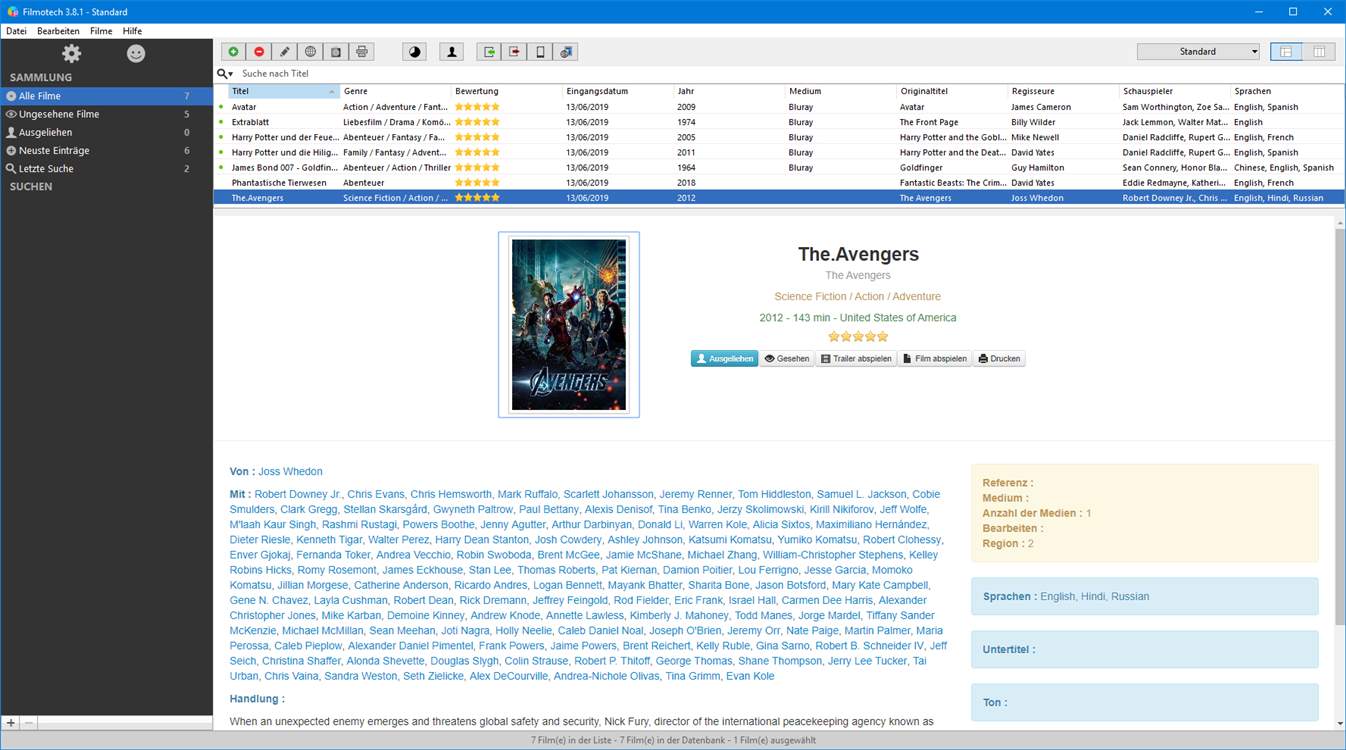The height and width of the screenshot is (750, 1346).
Task: Open the Joss Whedon director link
Action: (x=290, y=472)
